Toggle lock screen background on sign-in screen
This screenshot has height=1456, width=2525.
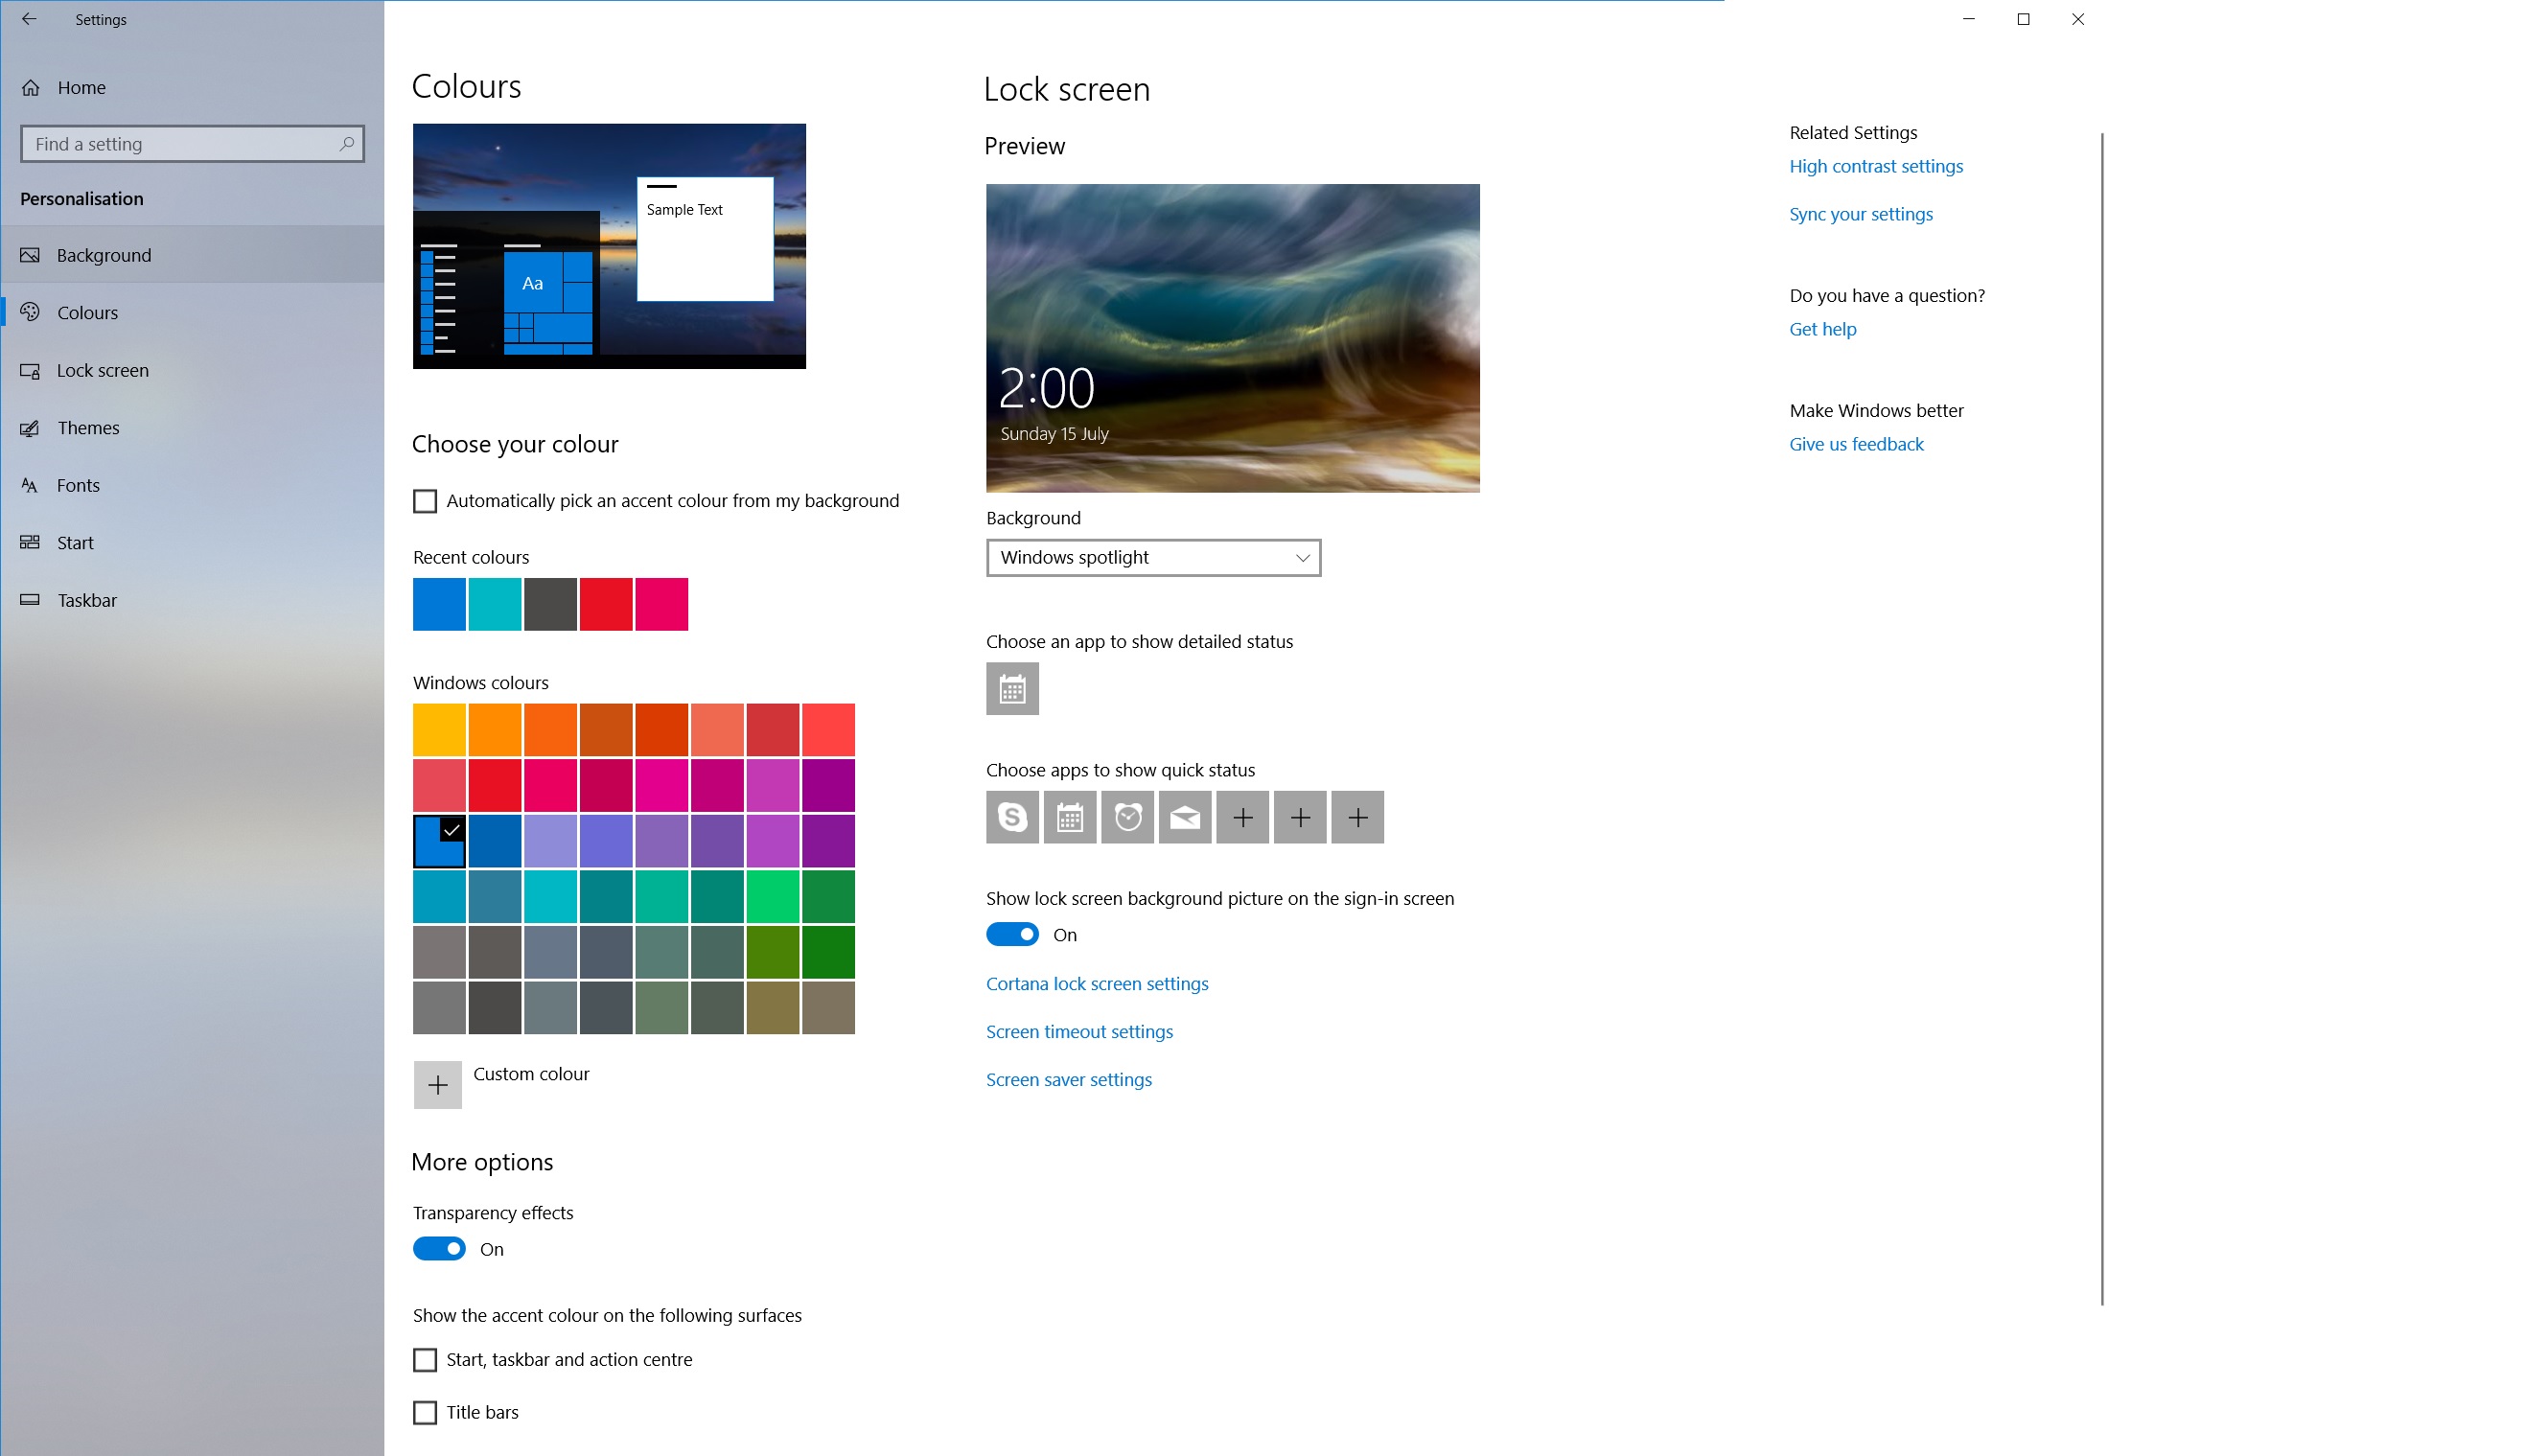click(x=1012, y=935)
